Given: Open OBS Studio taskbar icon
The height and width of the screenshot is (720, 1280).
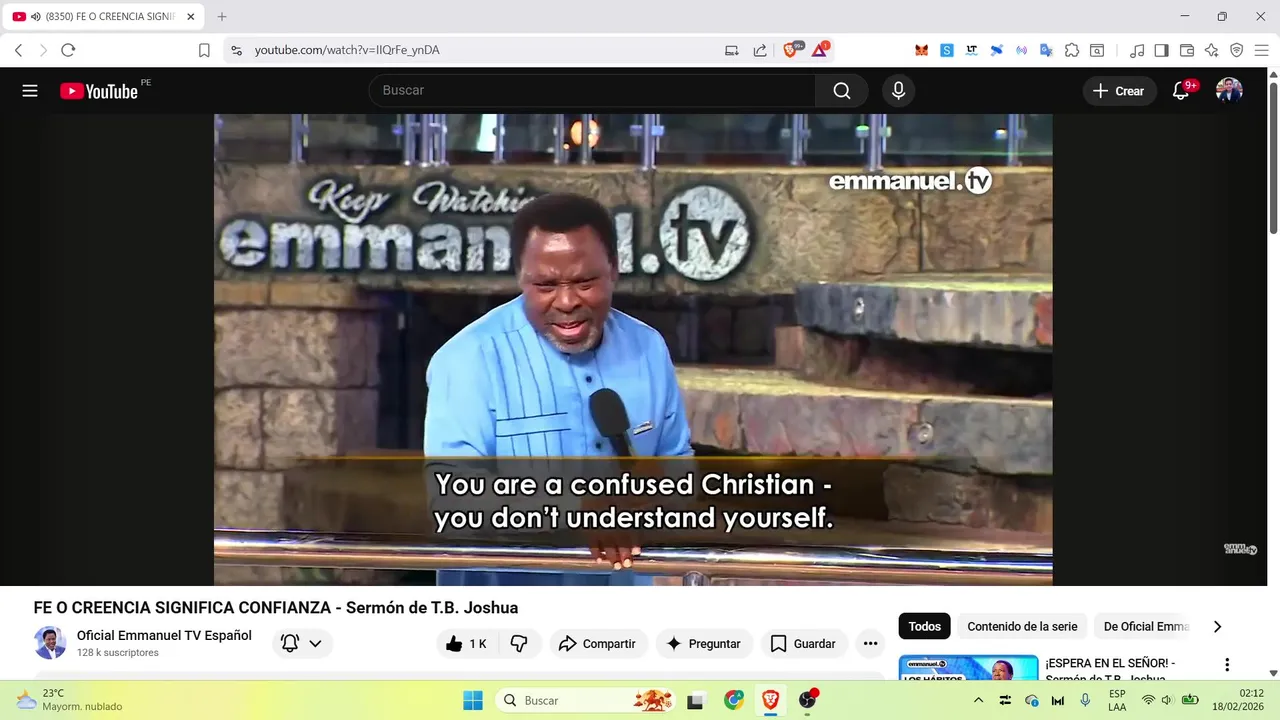Looking at the screenshot, I should 807,700.
